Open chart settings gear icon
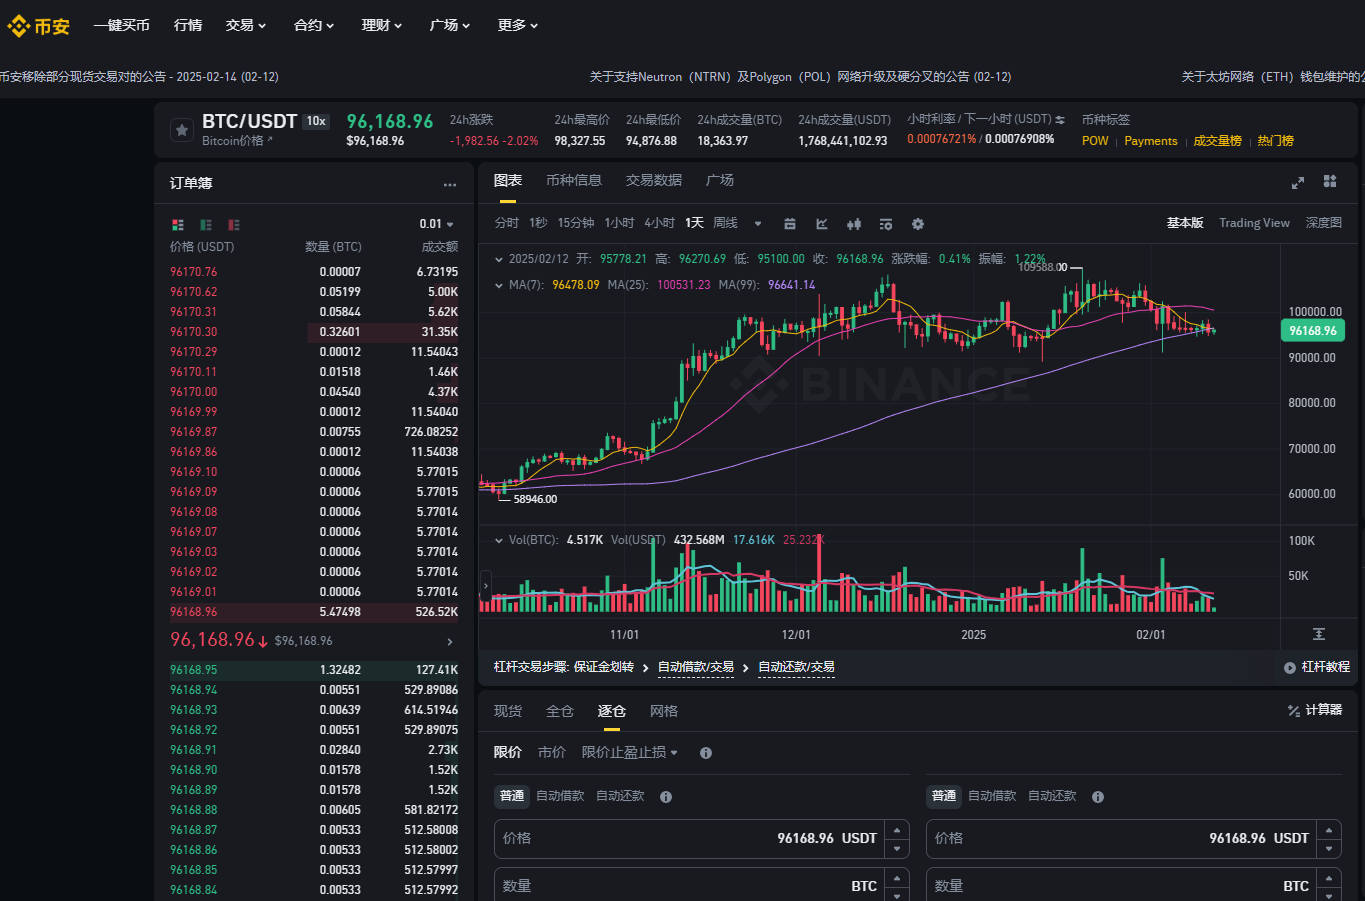 pyautogui.click(x=918, y=224)
